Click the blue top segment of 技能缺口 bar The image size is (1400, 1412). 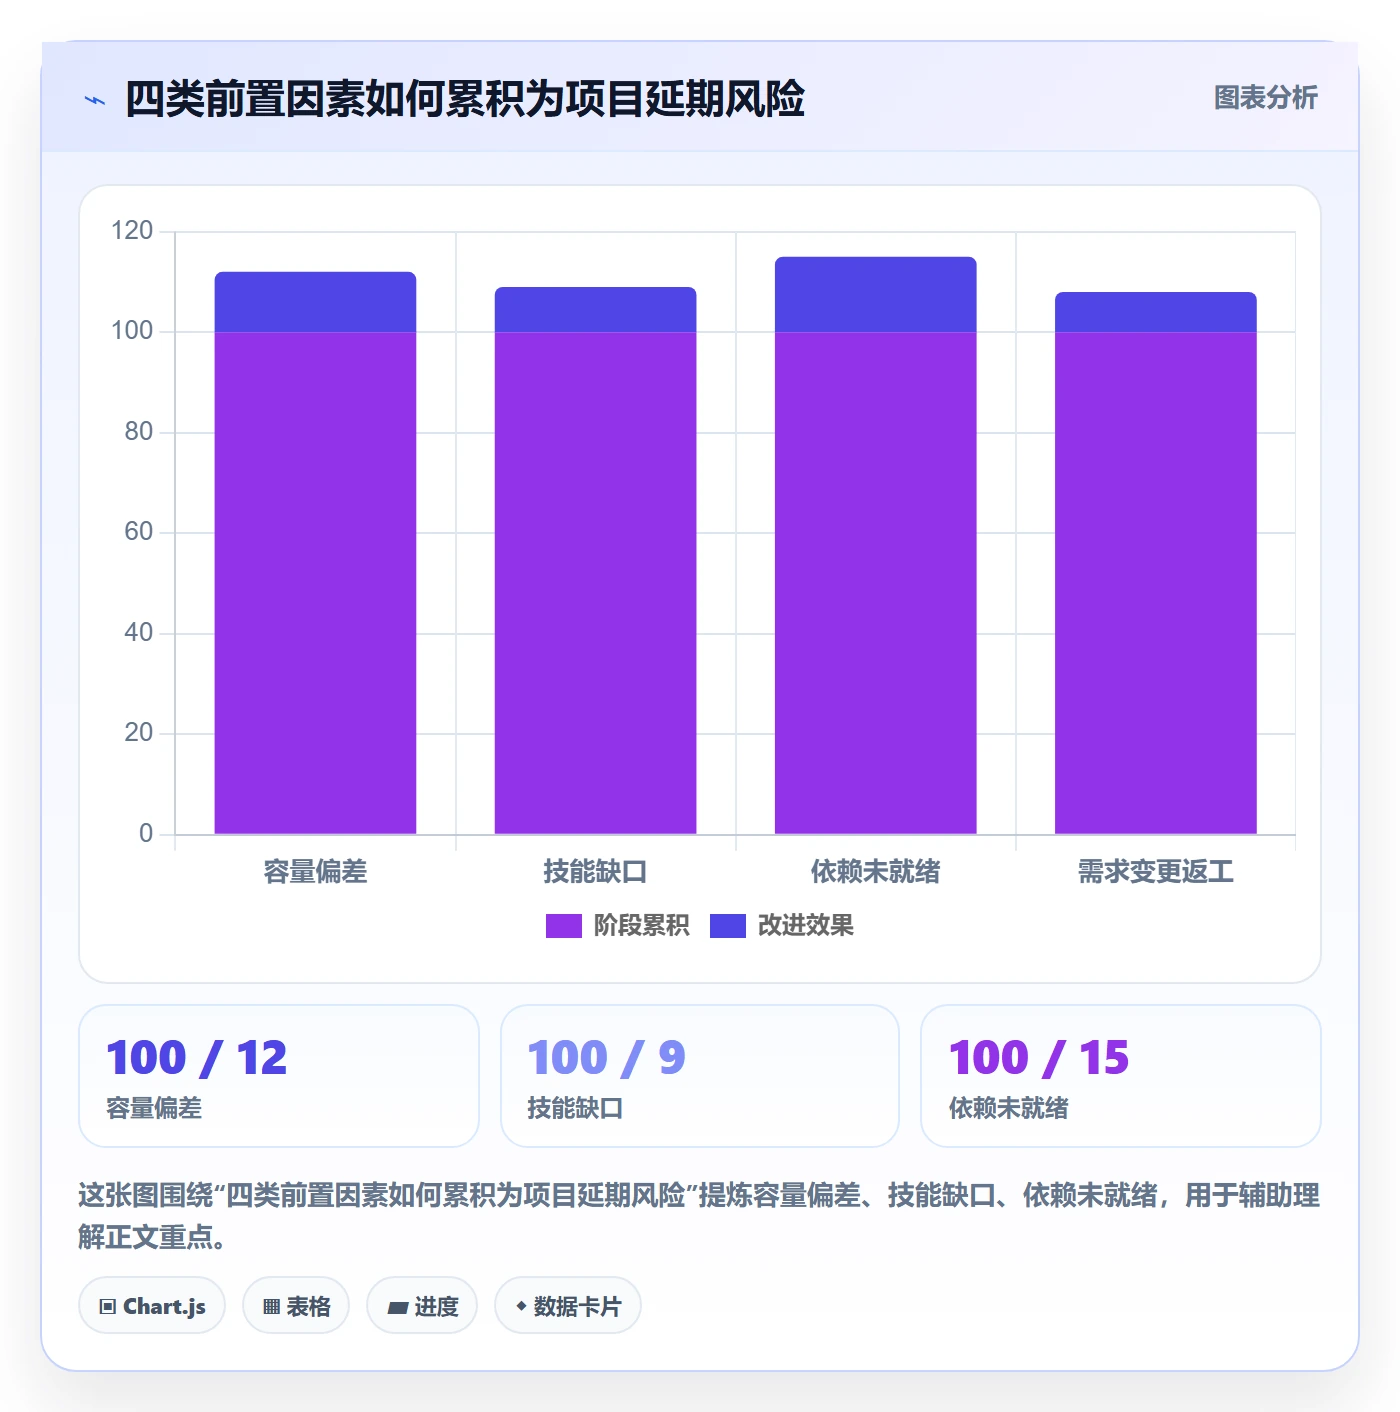click(x=595, y=310)
